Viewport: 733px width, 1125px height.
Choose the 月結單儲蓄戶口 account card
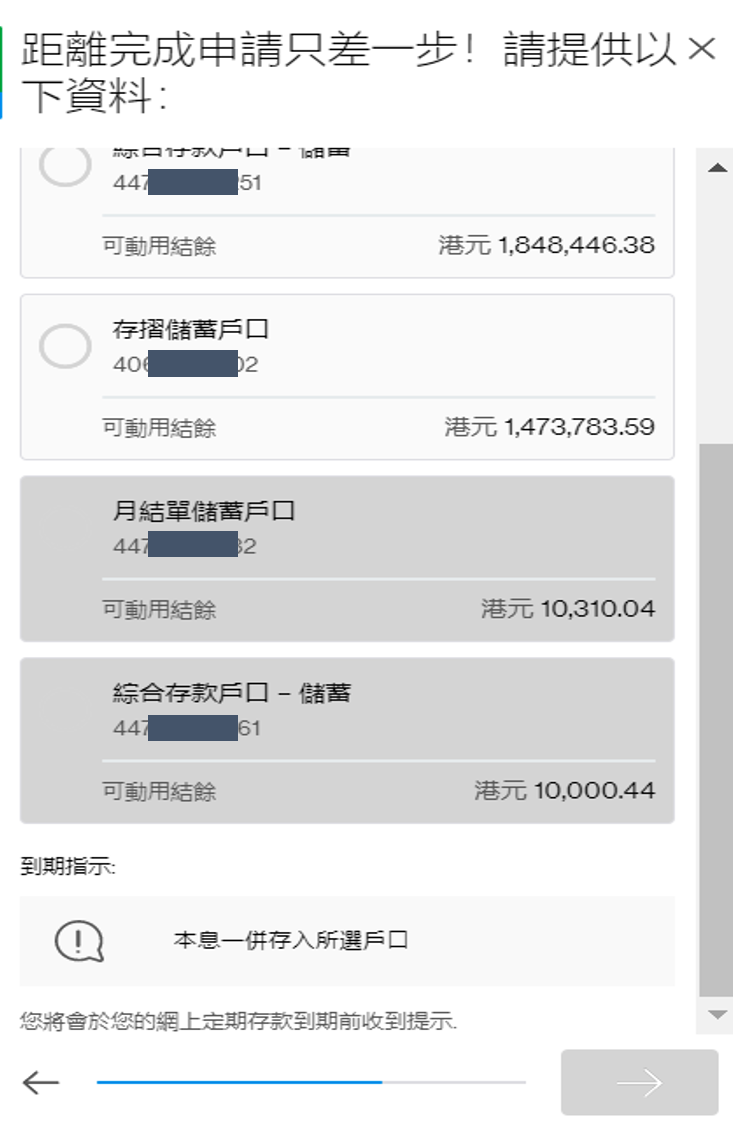click(347, 558)
